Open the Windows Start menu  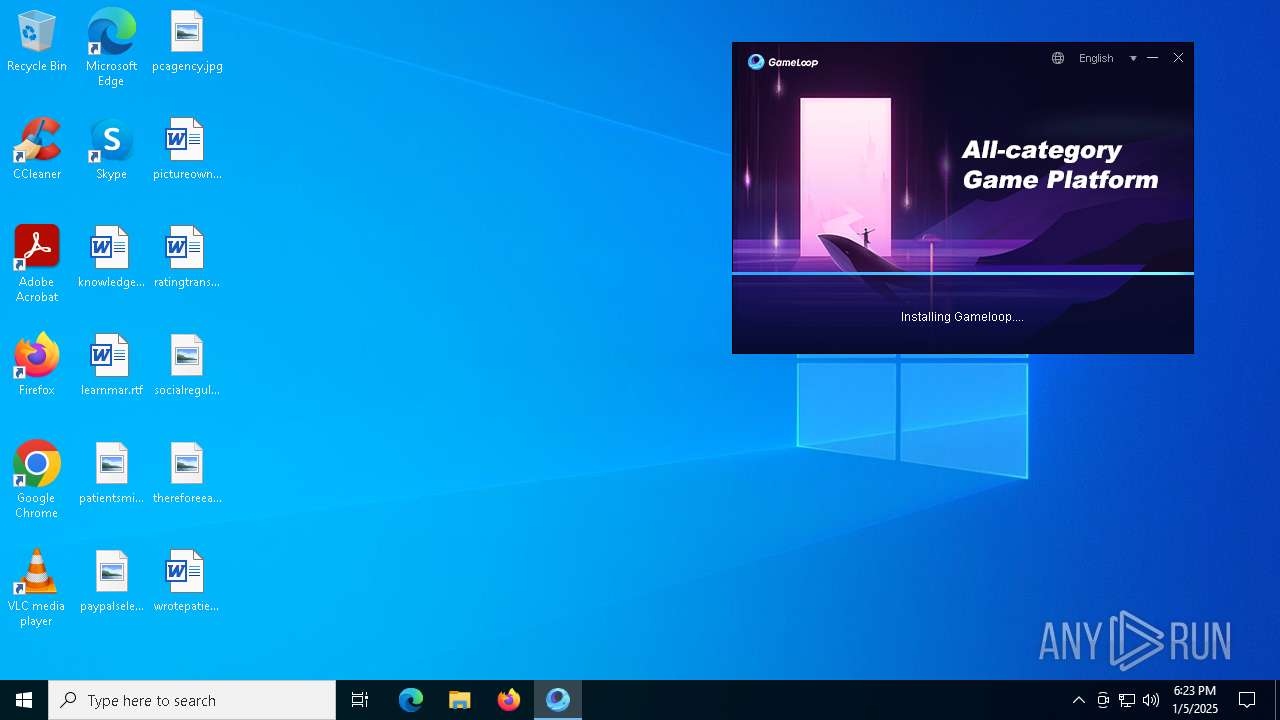click(24, 700)
